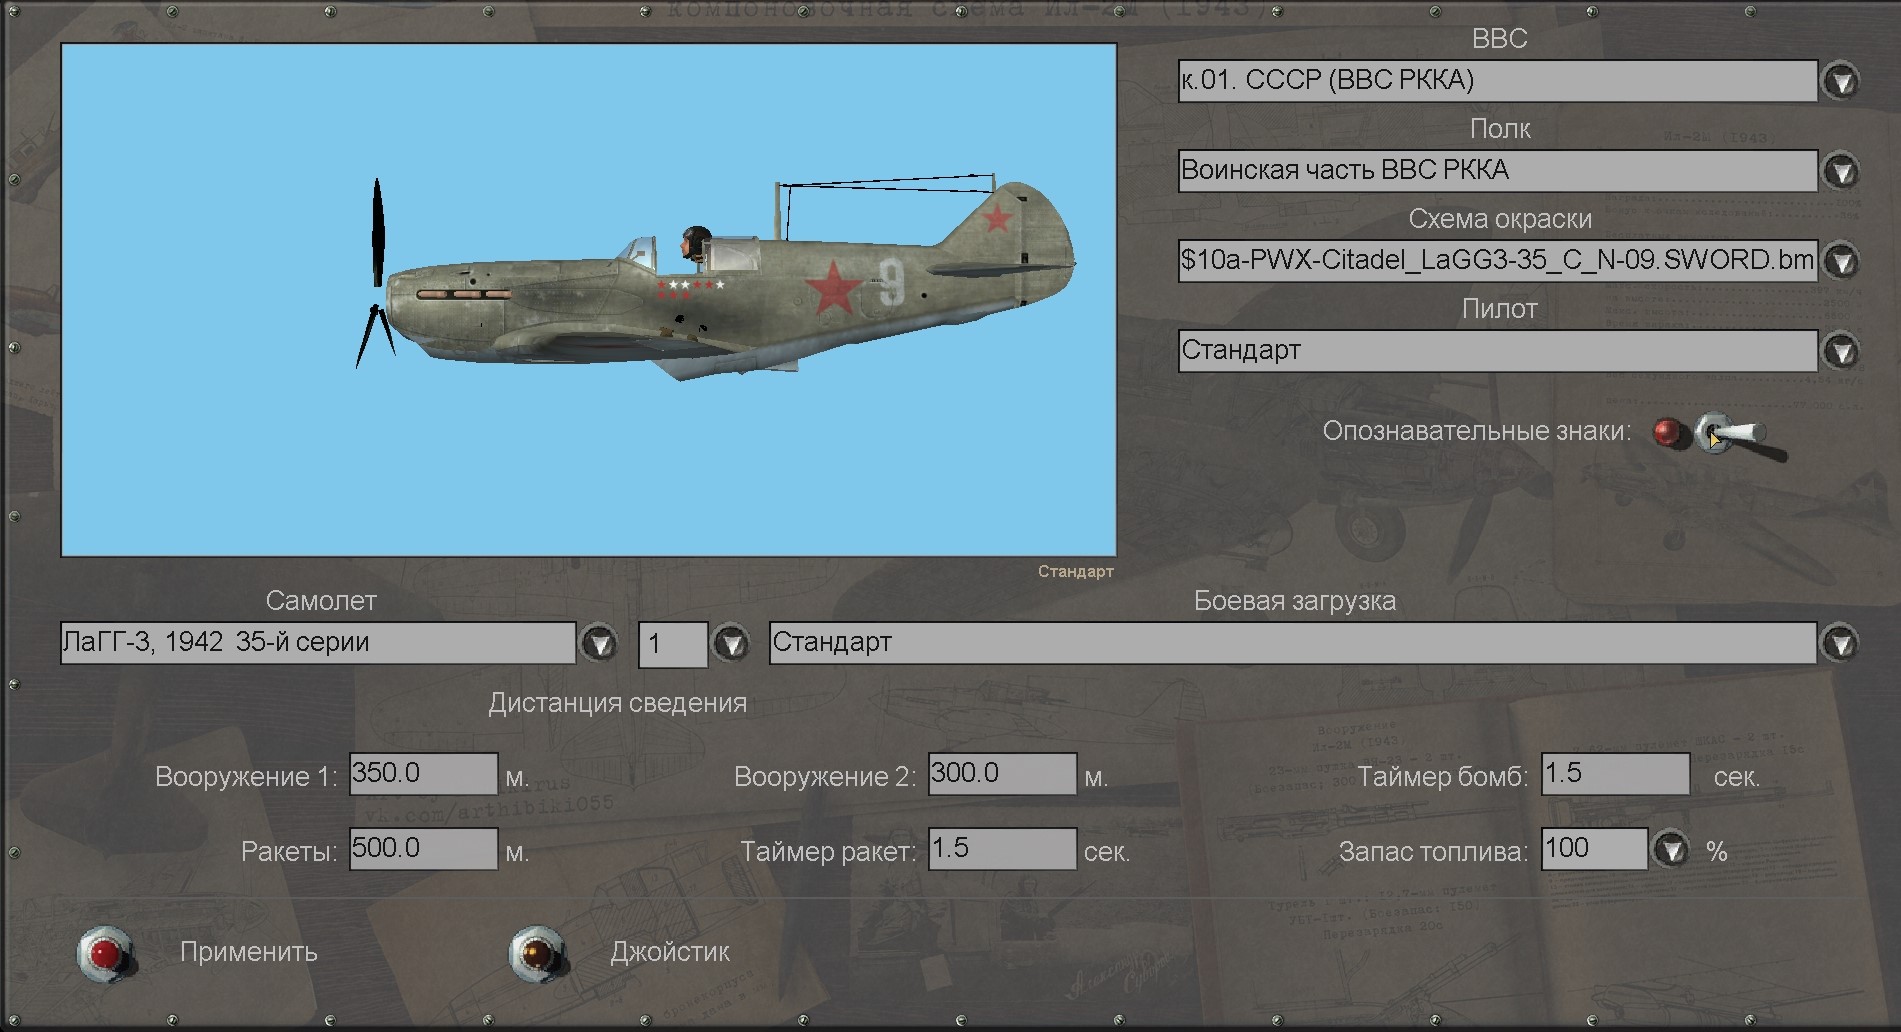Open the ВВС air force dropdown arrow
This screenshot has width=1901, height=1032.
click(1840, 81)
